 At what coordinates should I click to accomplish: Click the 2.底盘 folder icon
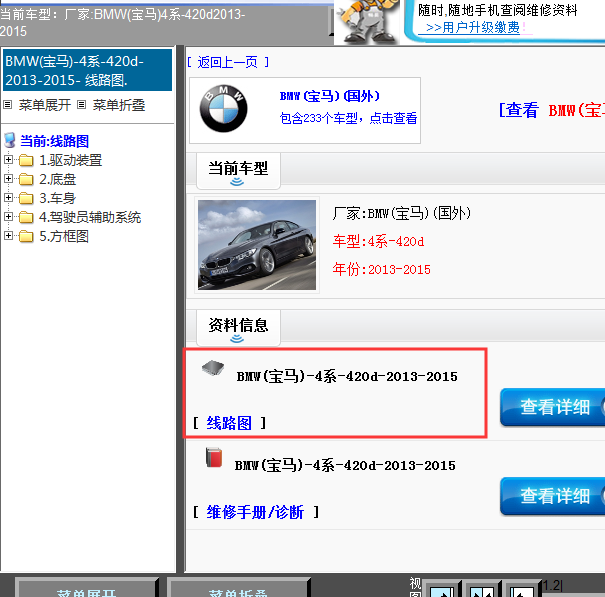(x=26, y=179)
